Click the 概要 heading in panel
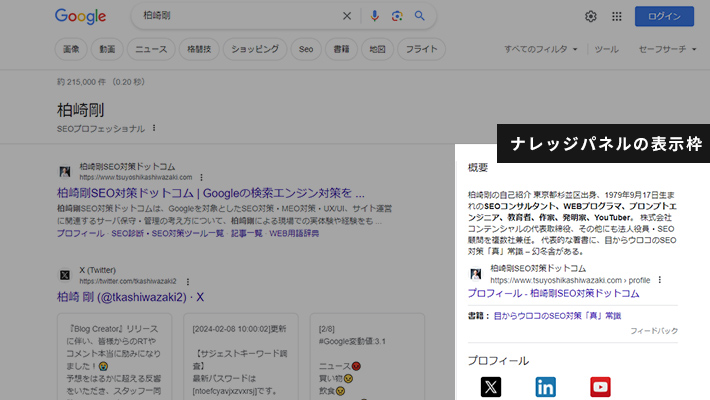Image resolution: width=710 pixels, height=400 pixels. click(478, 168)
